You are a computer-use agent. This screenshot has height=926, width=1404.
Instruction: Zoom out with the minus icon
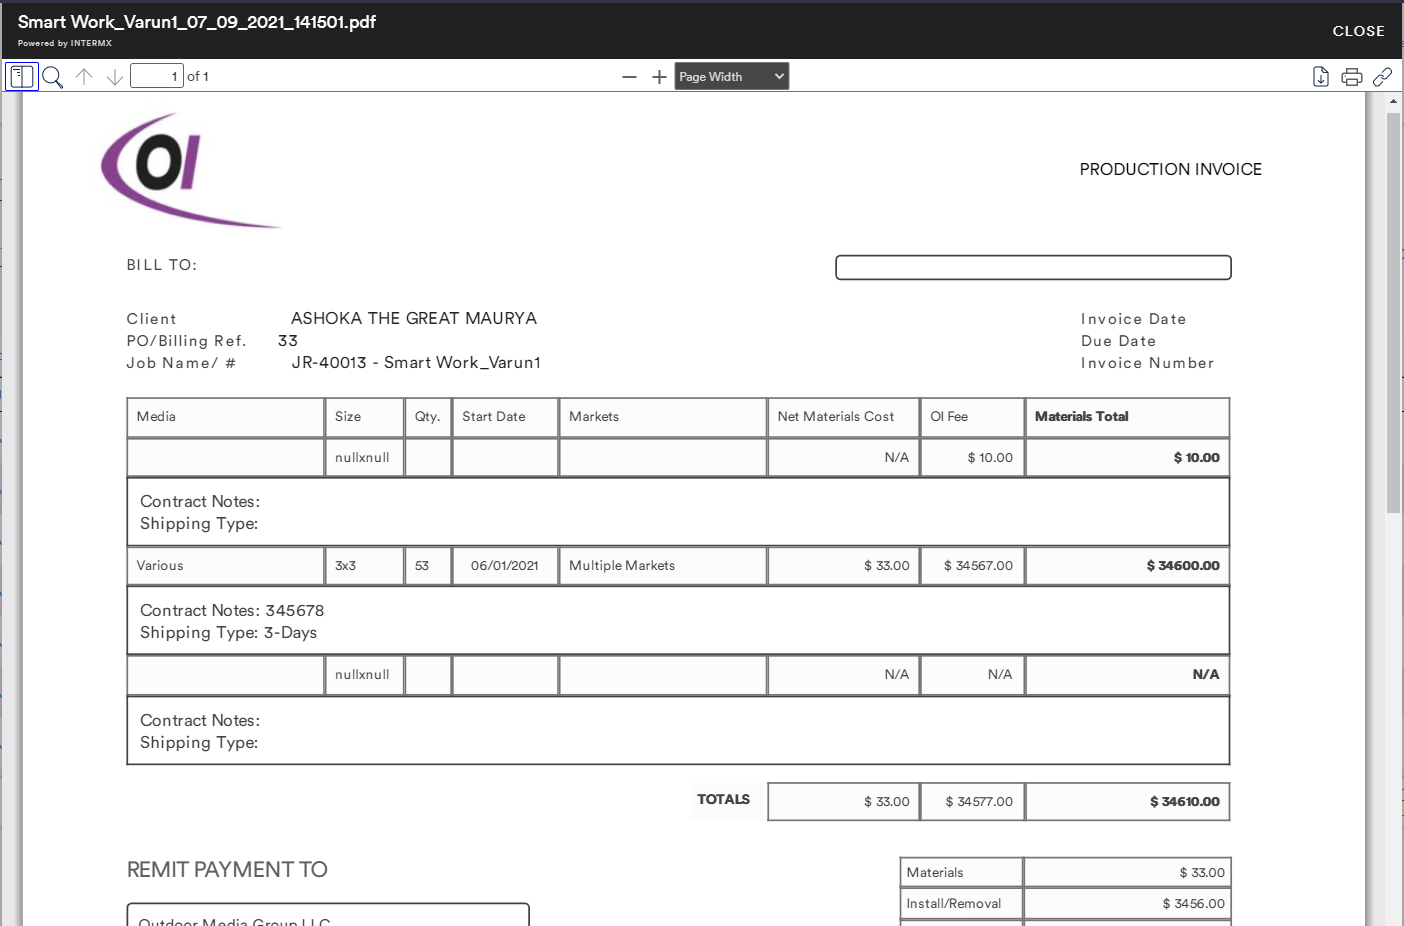tap(629, 77)
